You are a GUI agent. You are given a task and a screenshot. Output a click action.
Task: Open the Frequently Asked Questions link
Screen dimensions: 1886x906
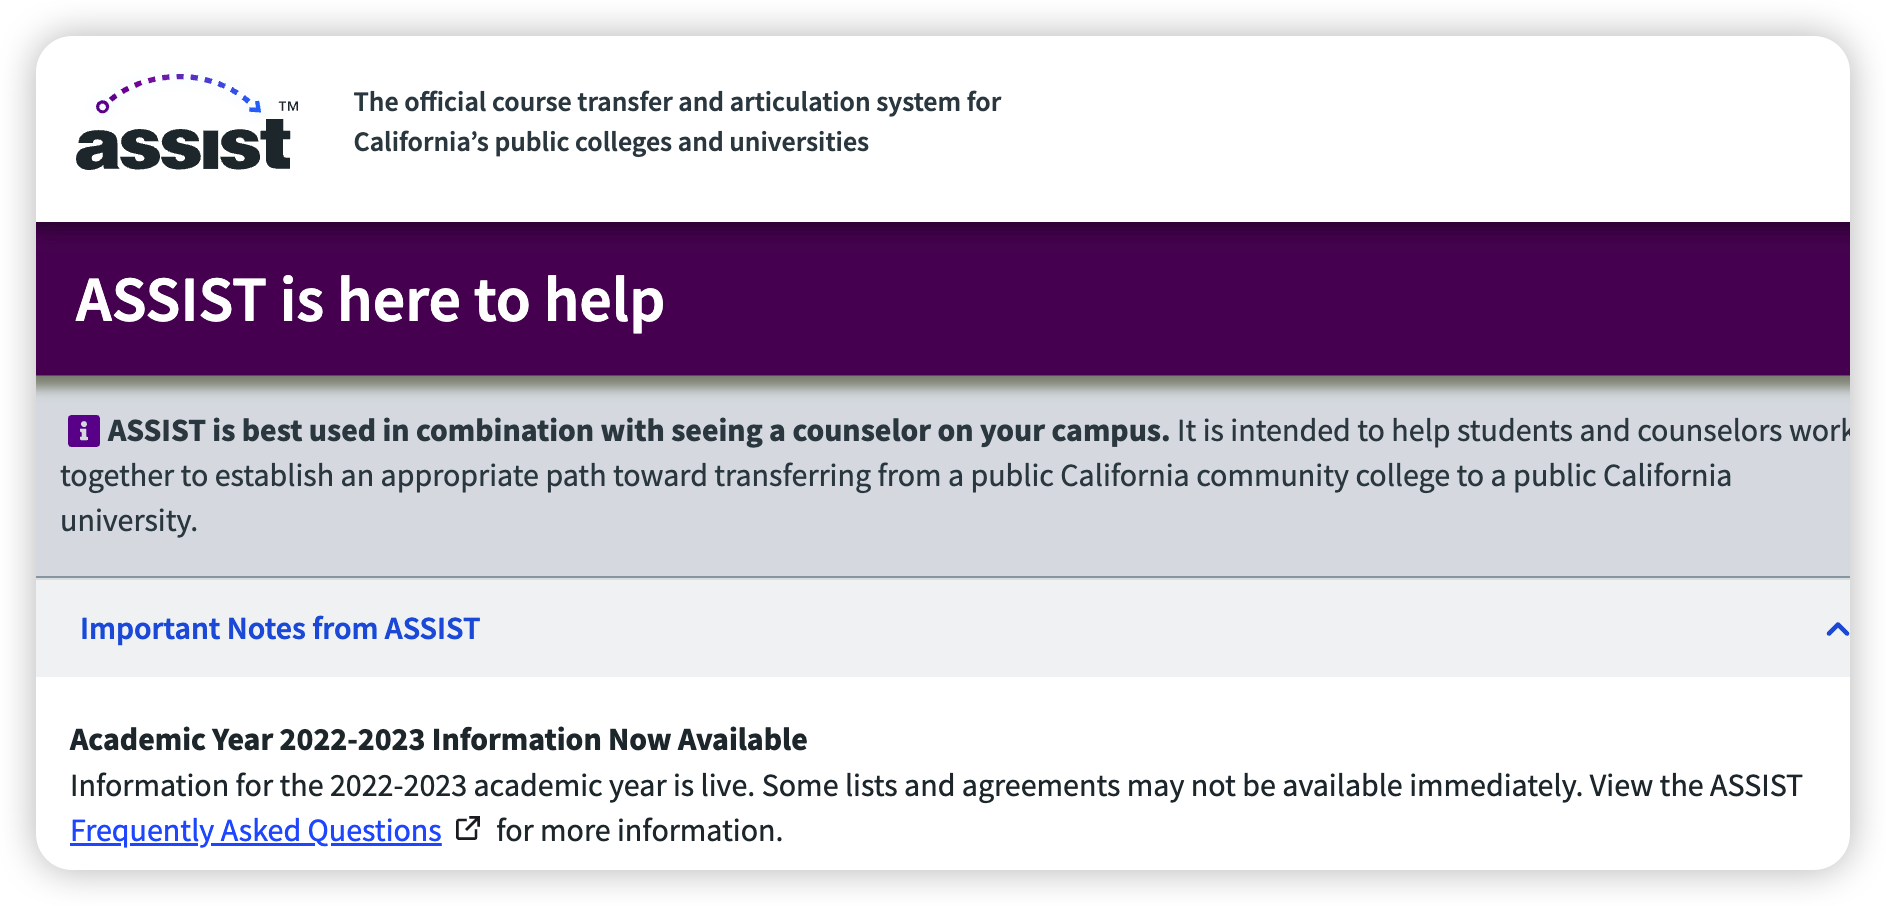point(256,830)
